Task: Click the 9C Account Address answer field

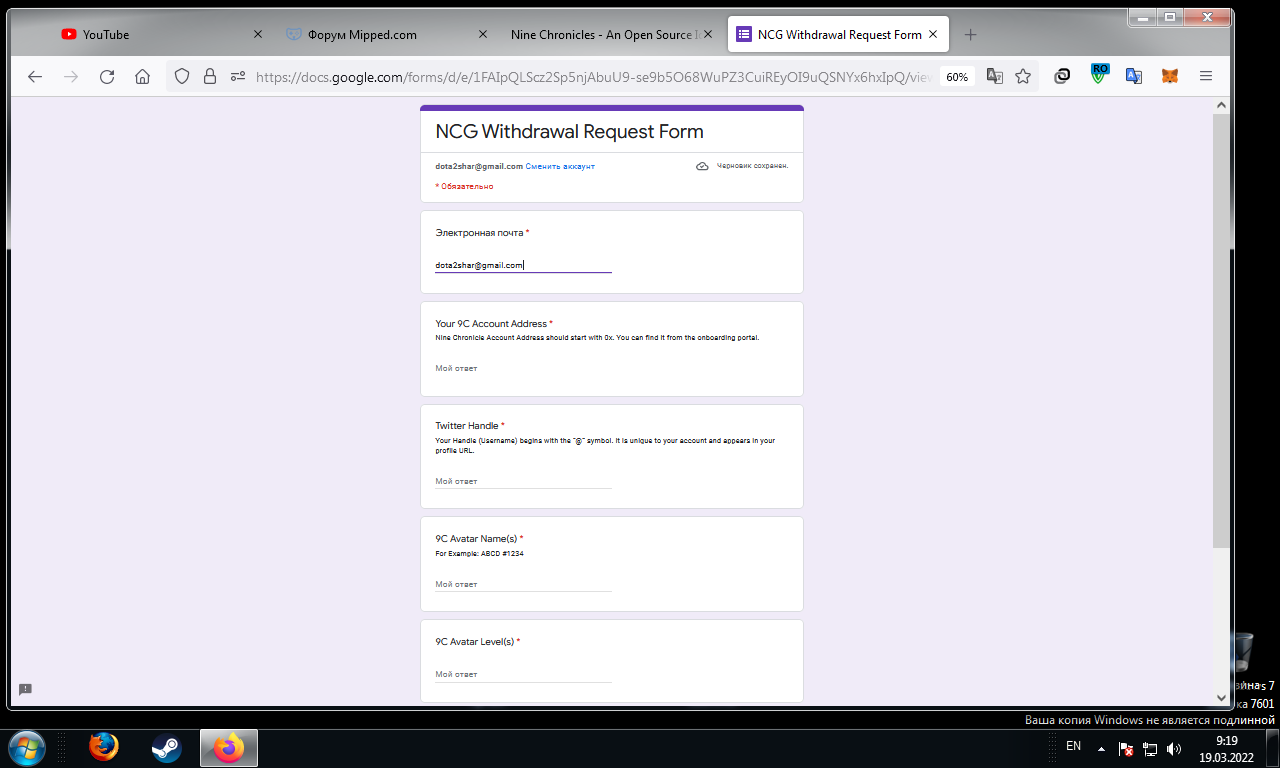Action: [523, 368]
